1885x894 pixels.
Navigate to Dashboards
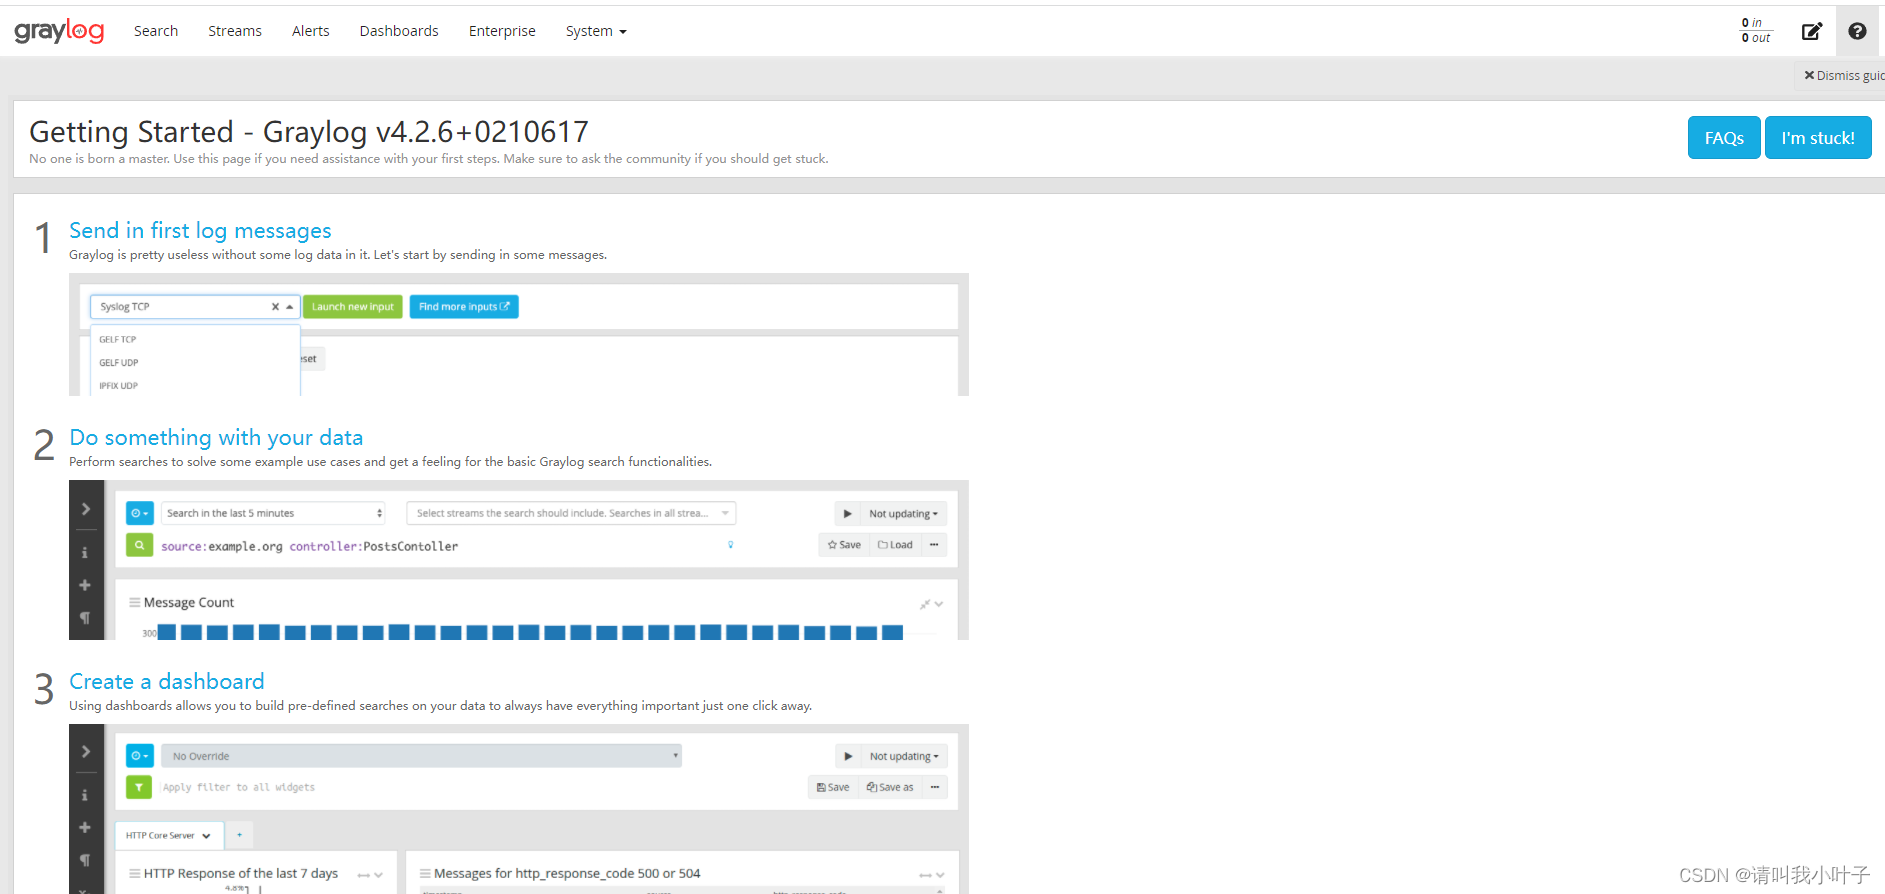tap(399, 31)
